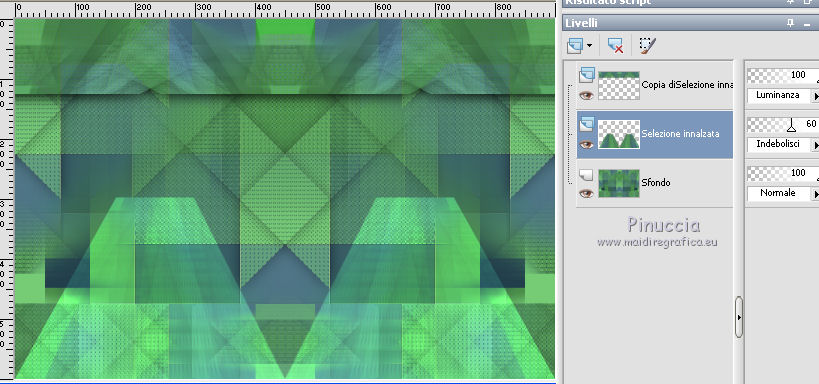Click the Selezione innalzata opacity slider at 60

783,124
